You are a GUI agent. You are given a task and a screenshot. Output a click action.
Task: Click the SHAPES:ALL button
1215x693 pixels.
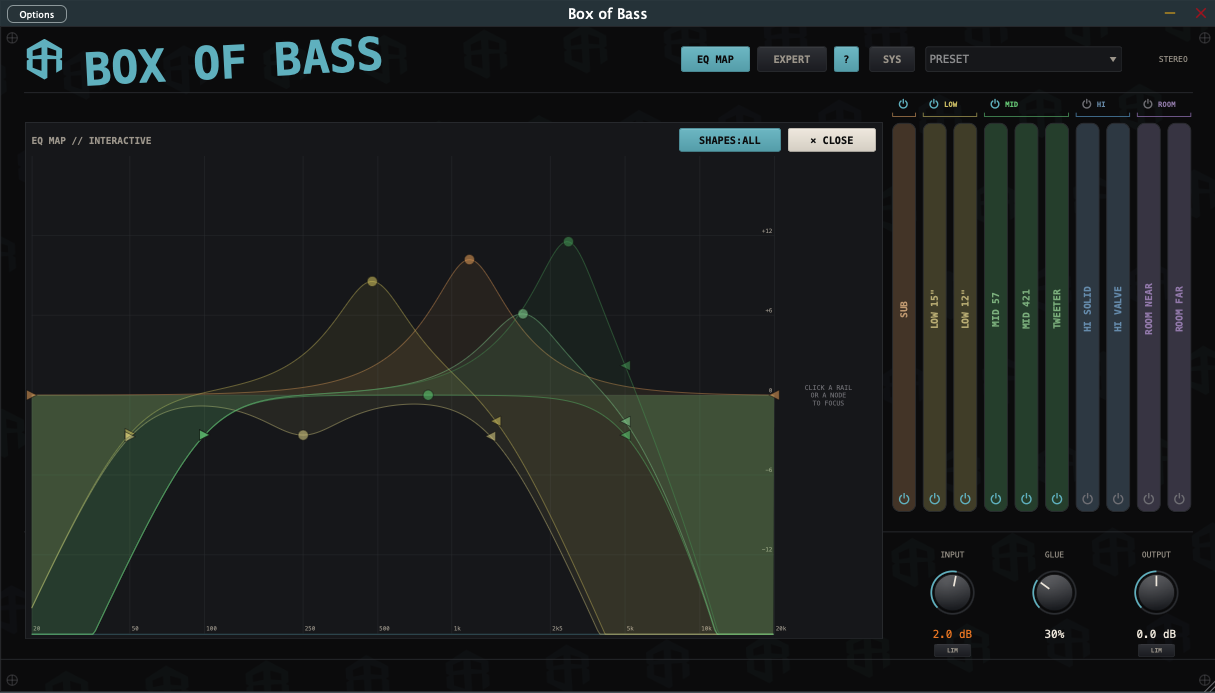(x=730, y=140)
